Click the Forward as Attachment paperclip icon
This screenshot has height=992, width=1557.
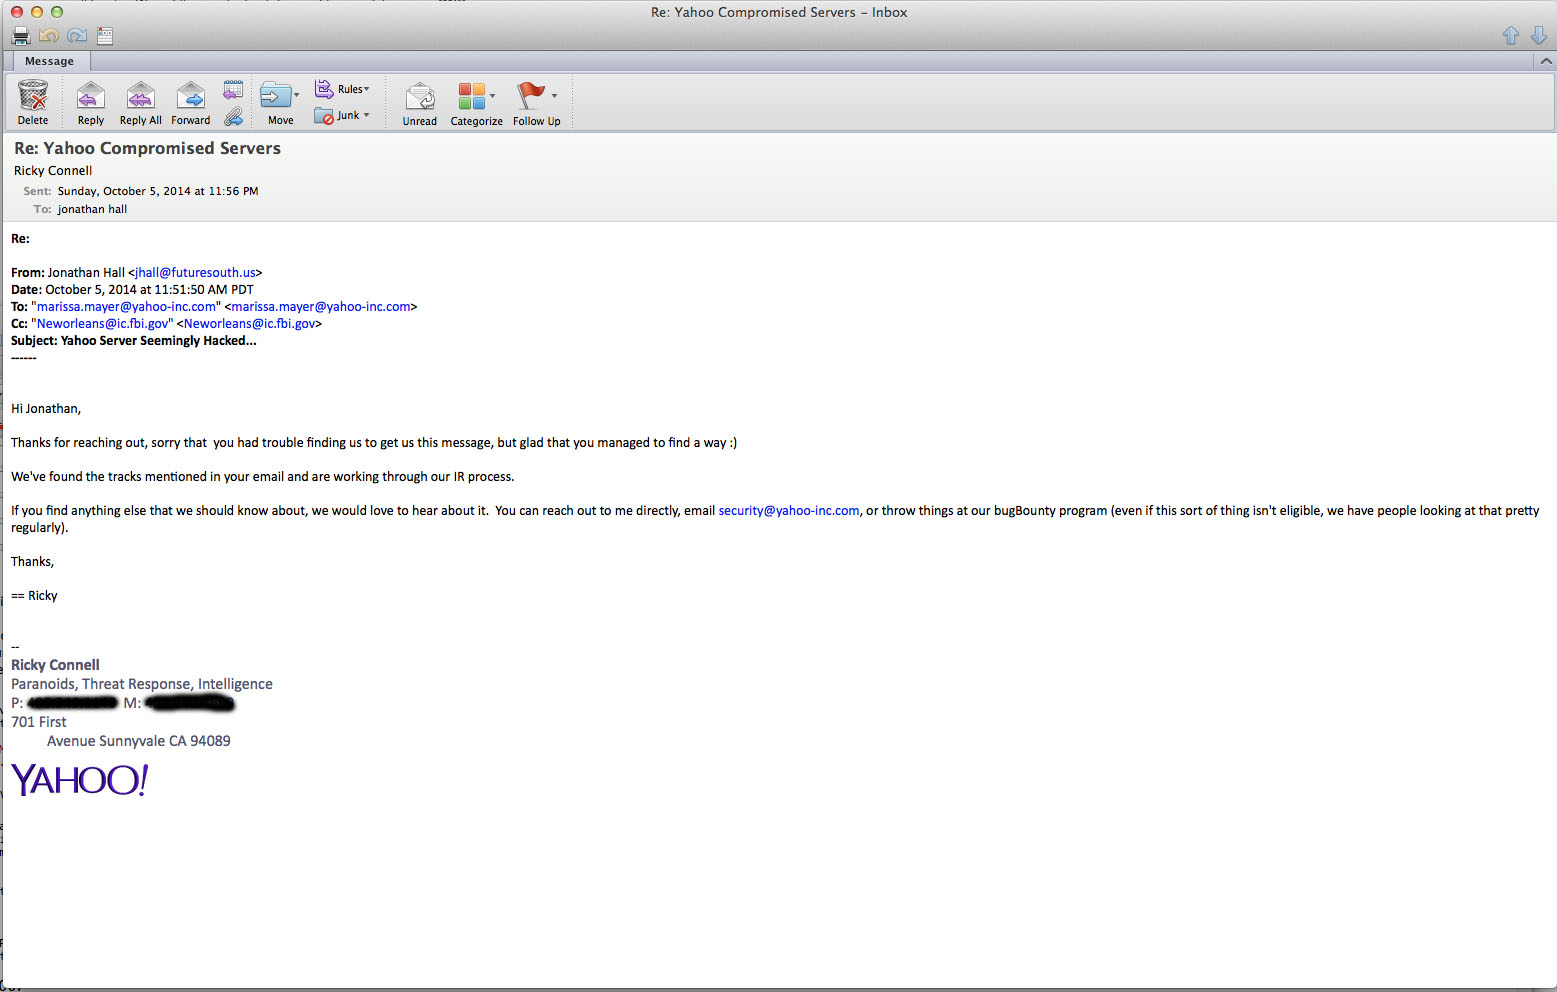pos(233,116)
